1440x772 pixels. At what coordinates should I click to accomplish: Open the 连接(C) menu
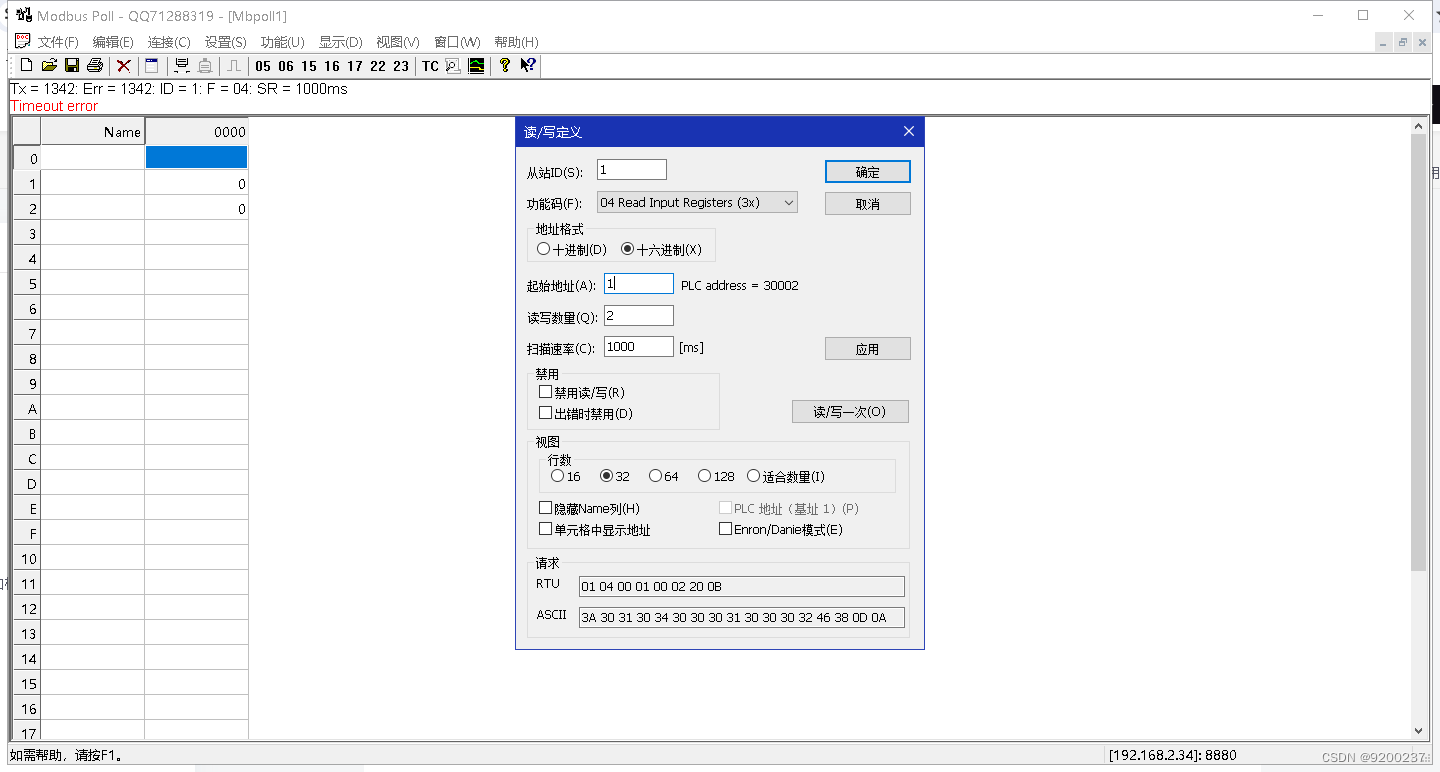[x=169, y=42]
